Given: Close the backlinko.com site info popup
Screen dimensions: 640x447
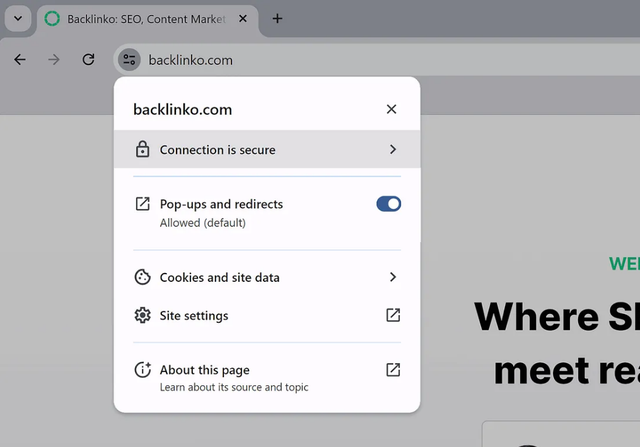Looking at the screenshot, I should tap(391, 109).
